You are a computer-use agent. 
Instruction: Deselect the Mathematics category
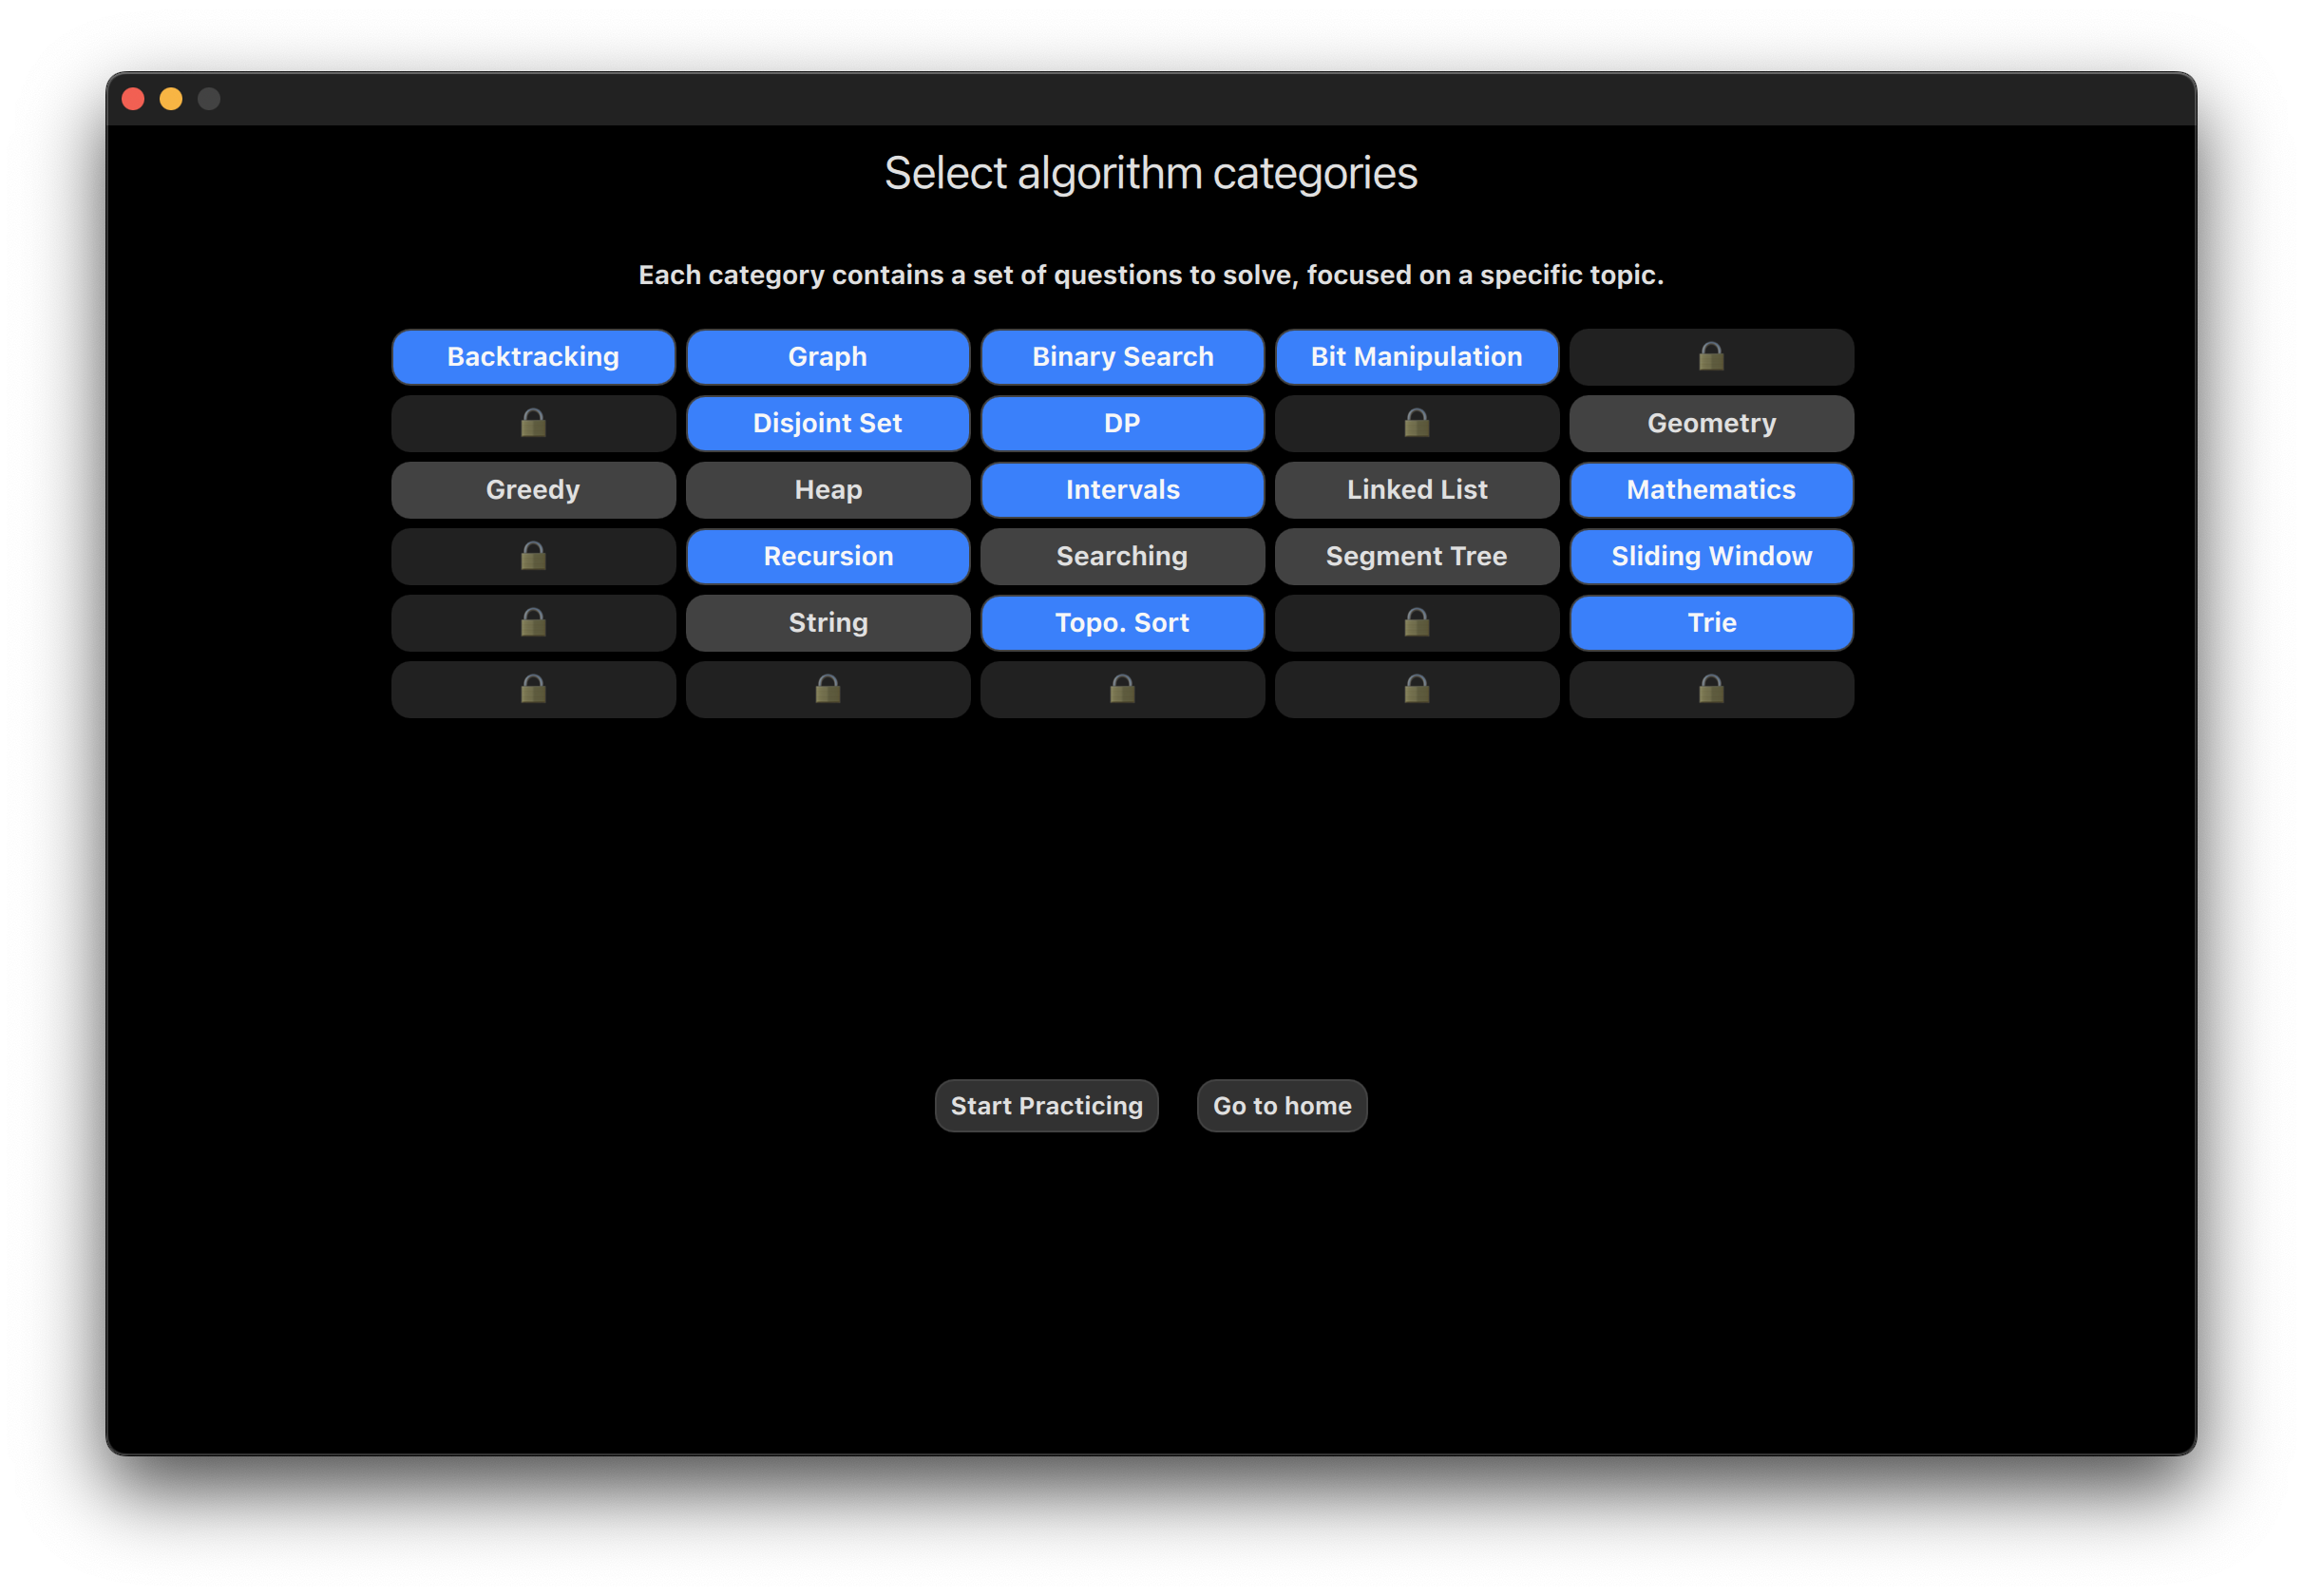coord(1711,490)
